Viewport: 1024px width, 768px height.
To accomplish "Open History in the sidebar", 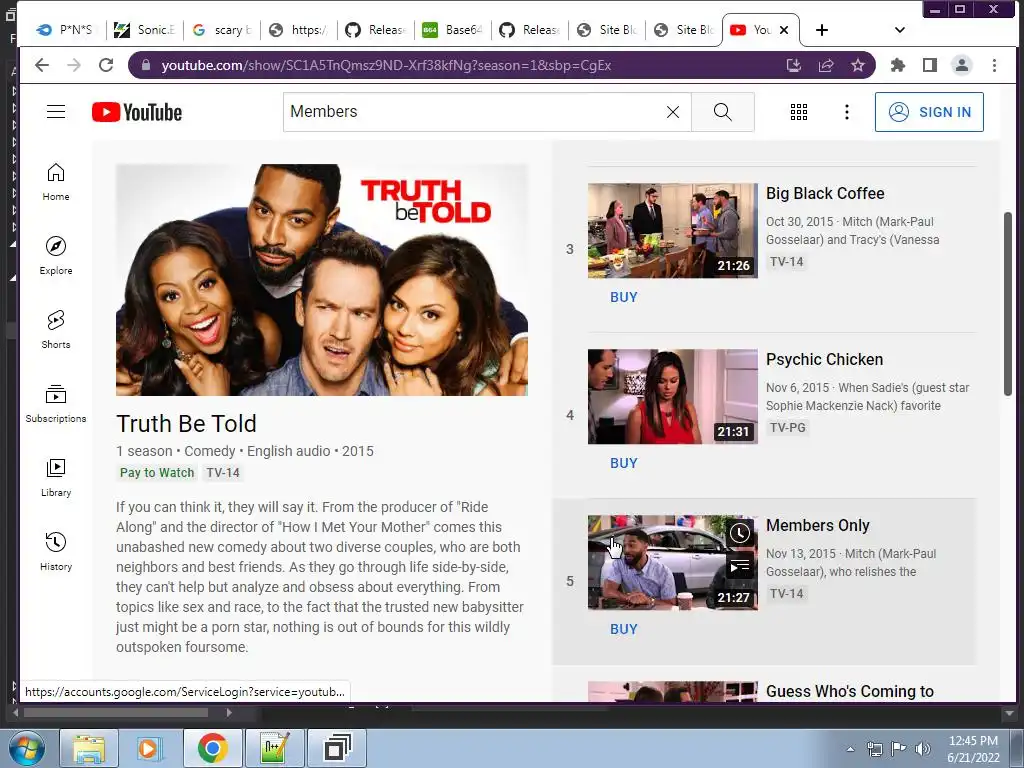I will pyautogui.click(x=56, y=552).
